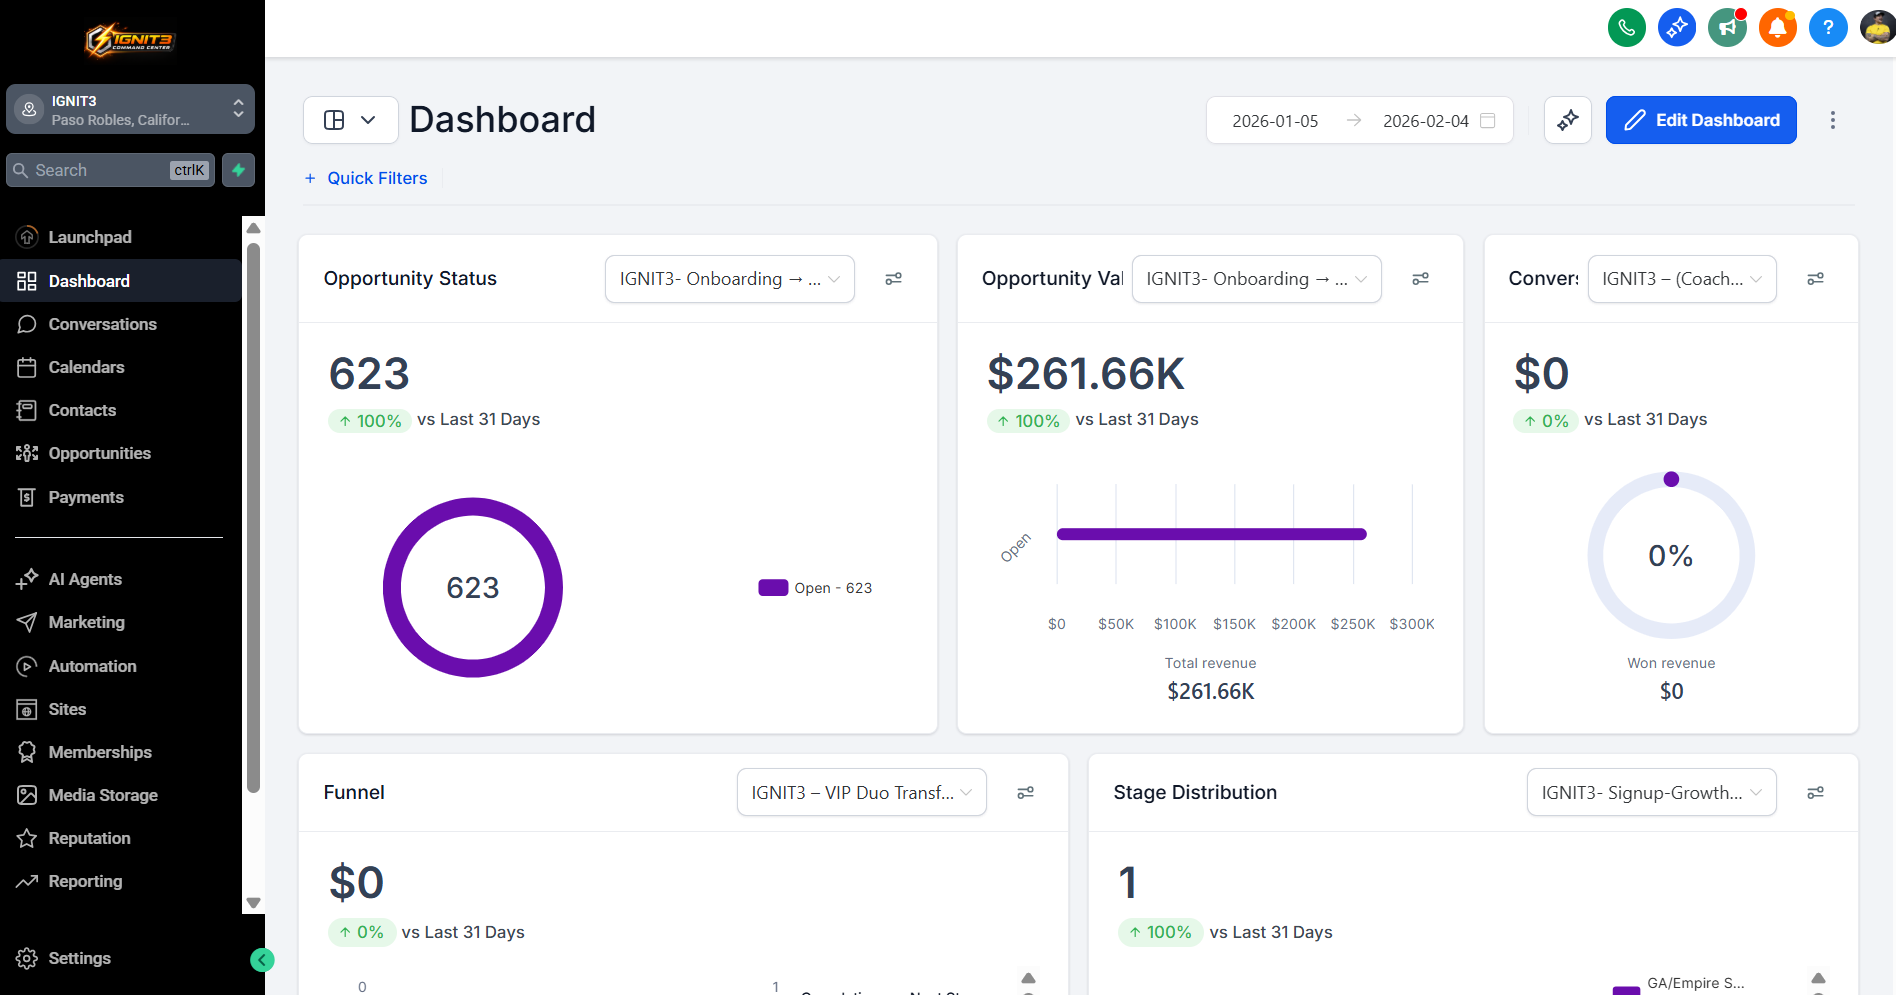1896x995 pixels.
Task: Collapse the sidebar with green arrow toggle
Action: point(262,960)
